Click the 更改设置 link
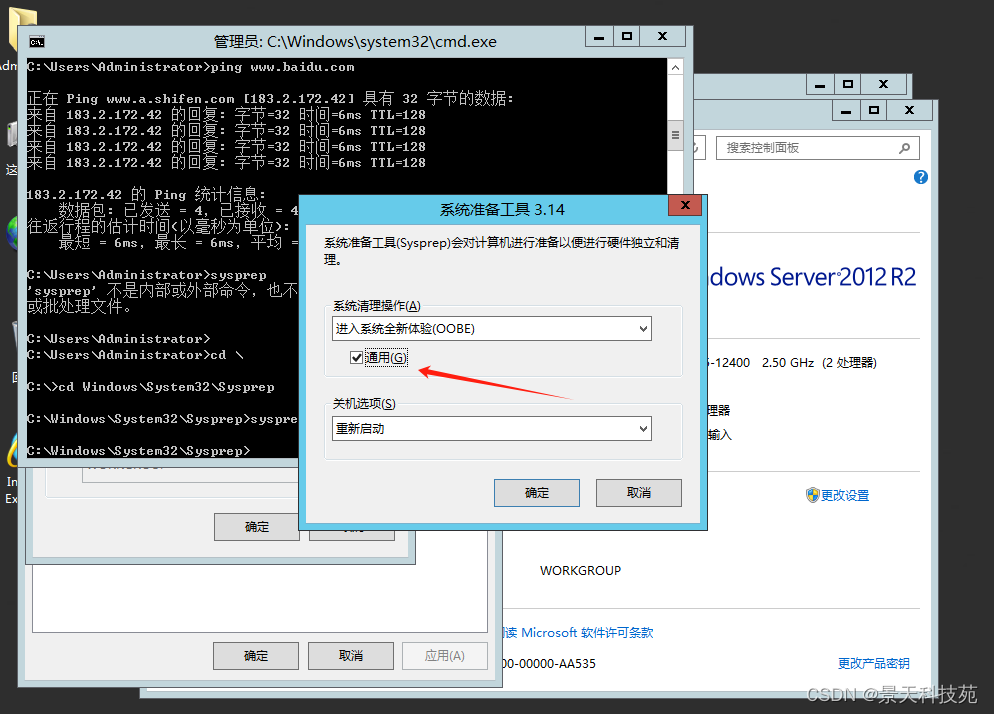The width and height of the screenshot is (994, 714). click(x=845, y=495)
